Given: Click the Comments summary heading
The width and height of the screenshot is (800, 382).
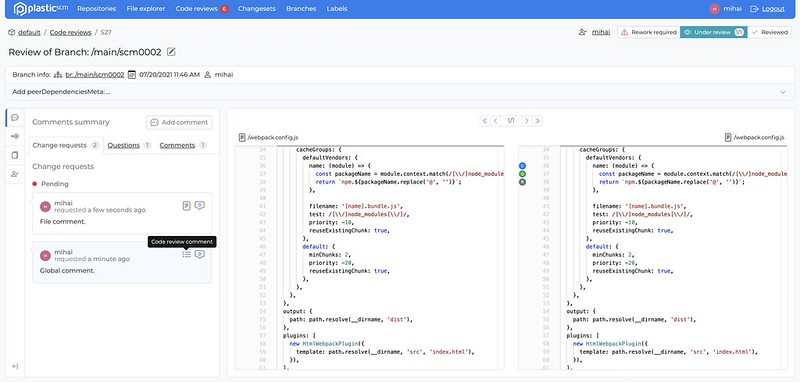Looking at the screenshot, I should [71, 122].
